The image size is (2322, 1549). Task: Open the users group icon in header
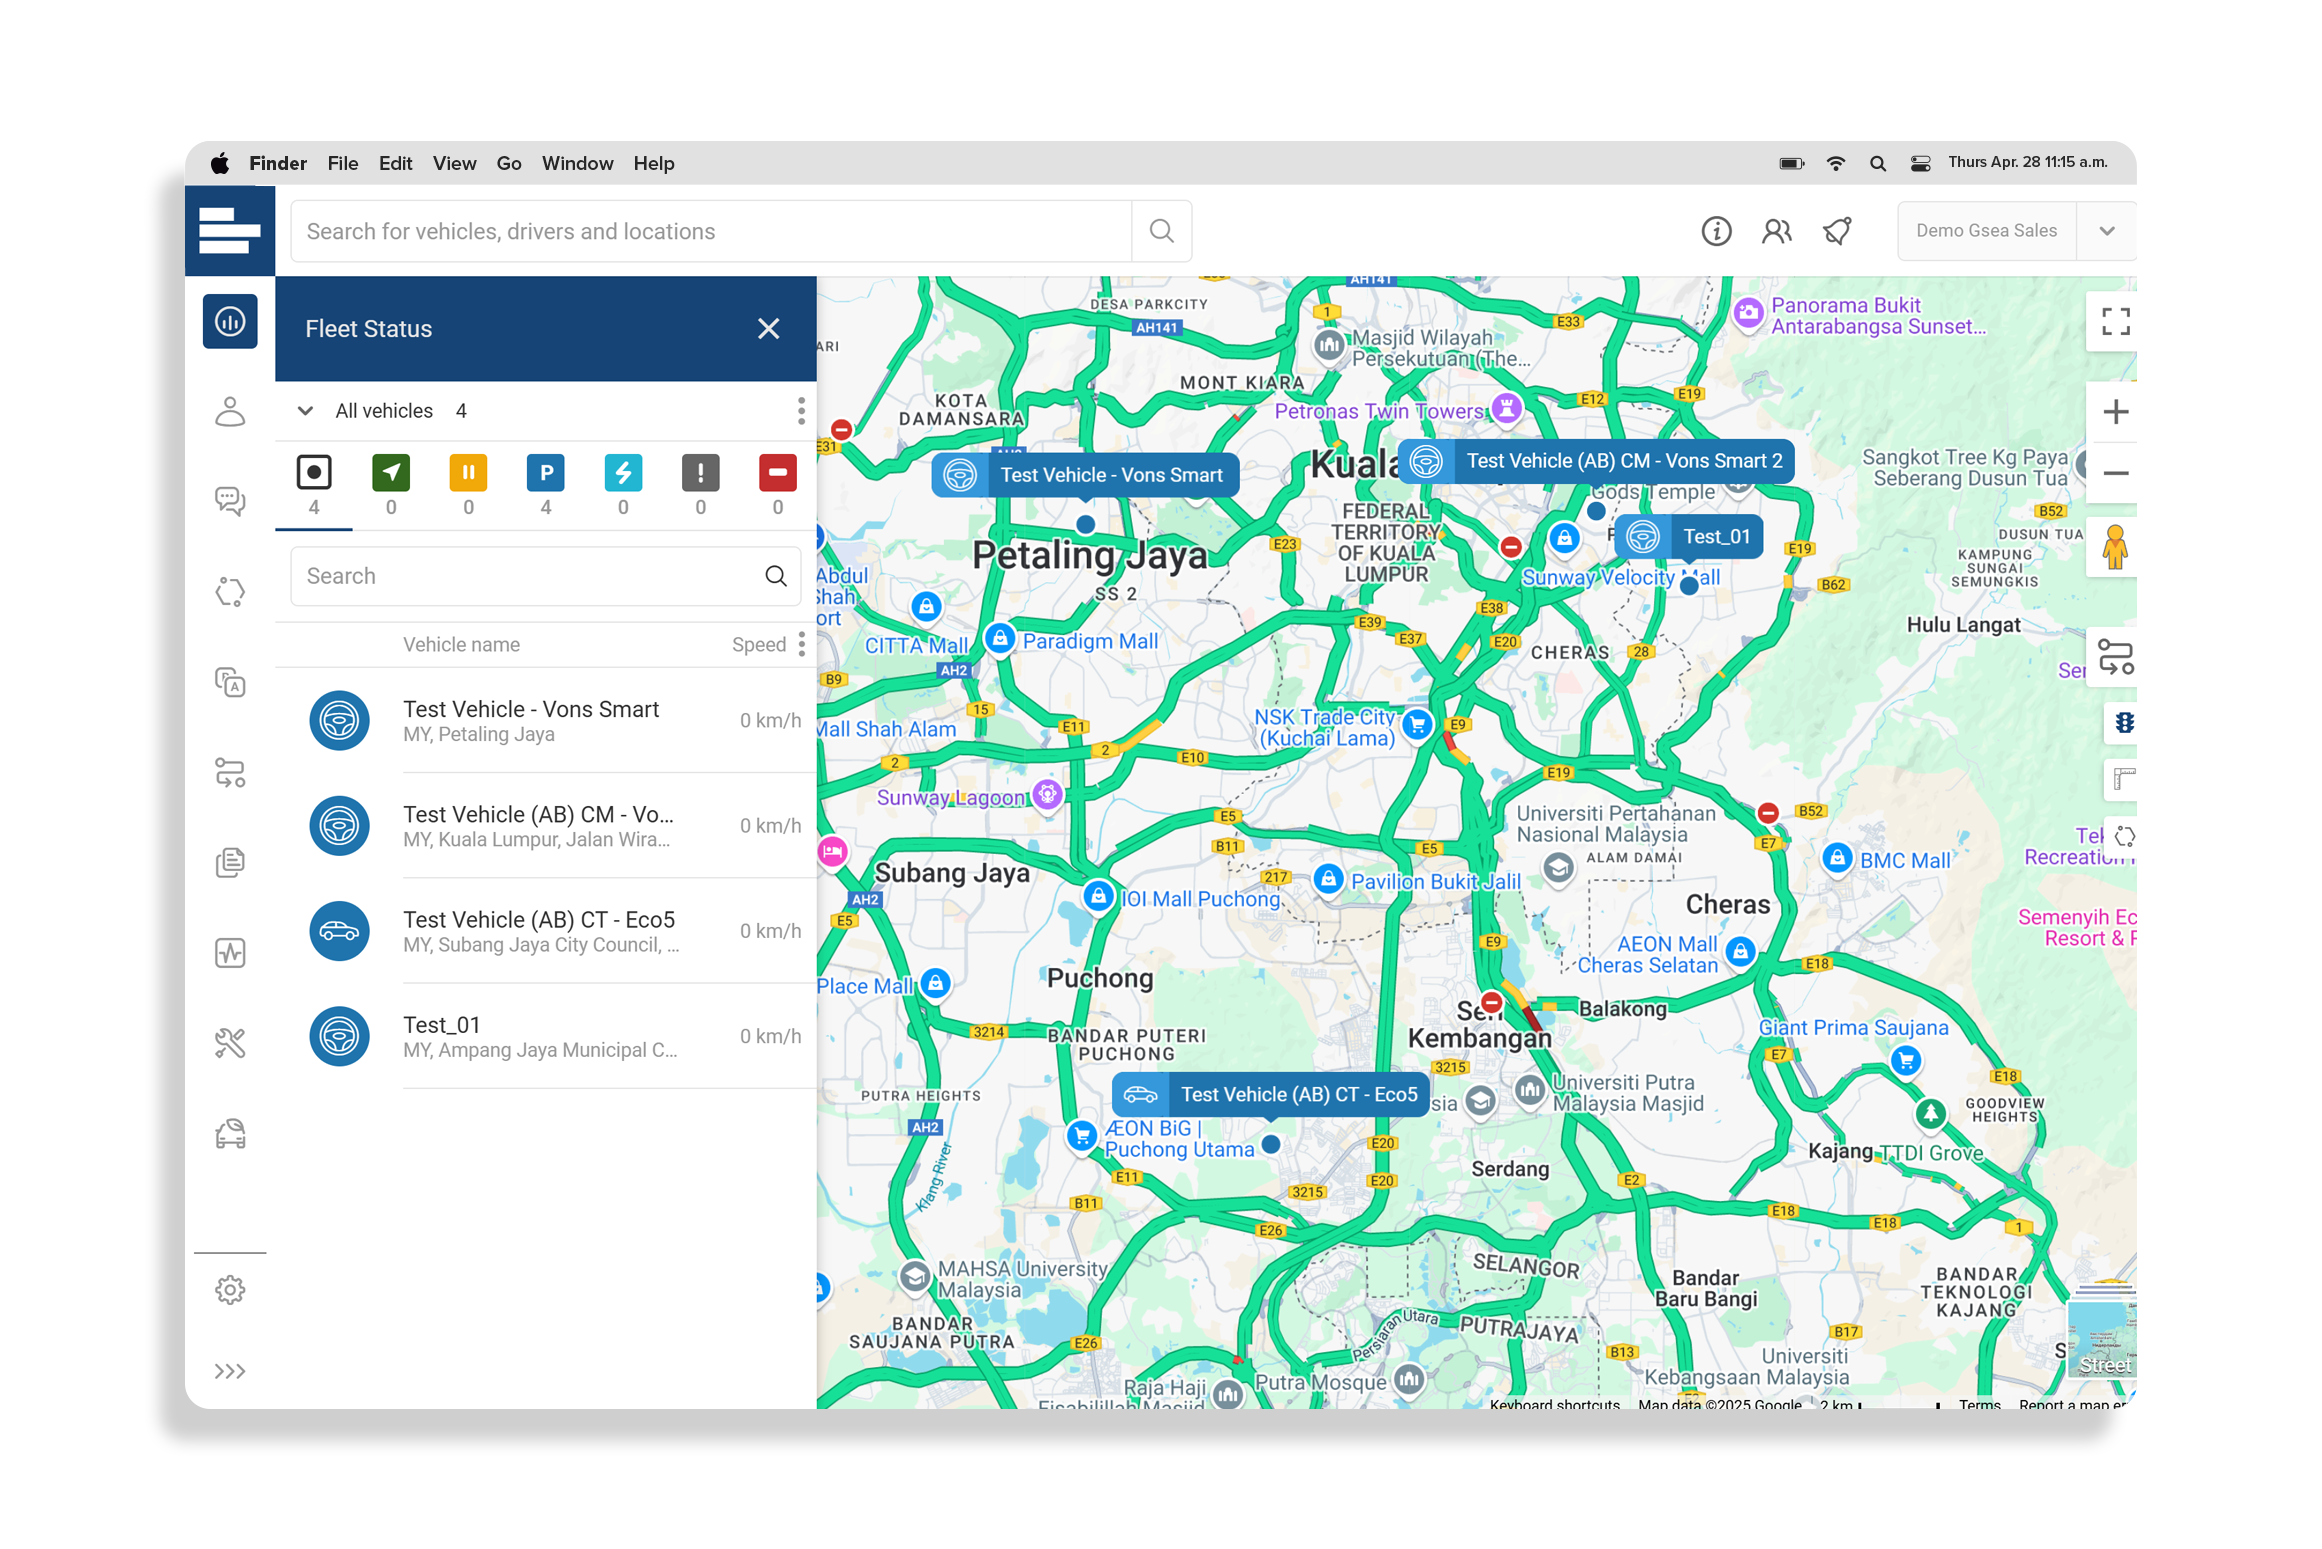coord(1777,231)
